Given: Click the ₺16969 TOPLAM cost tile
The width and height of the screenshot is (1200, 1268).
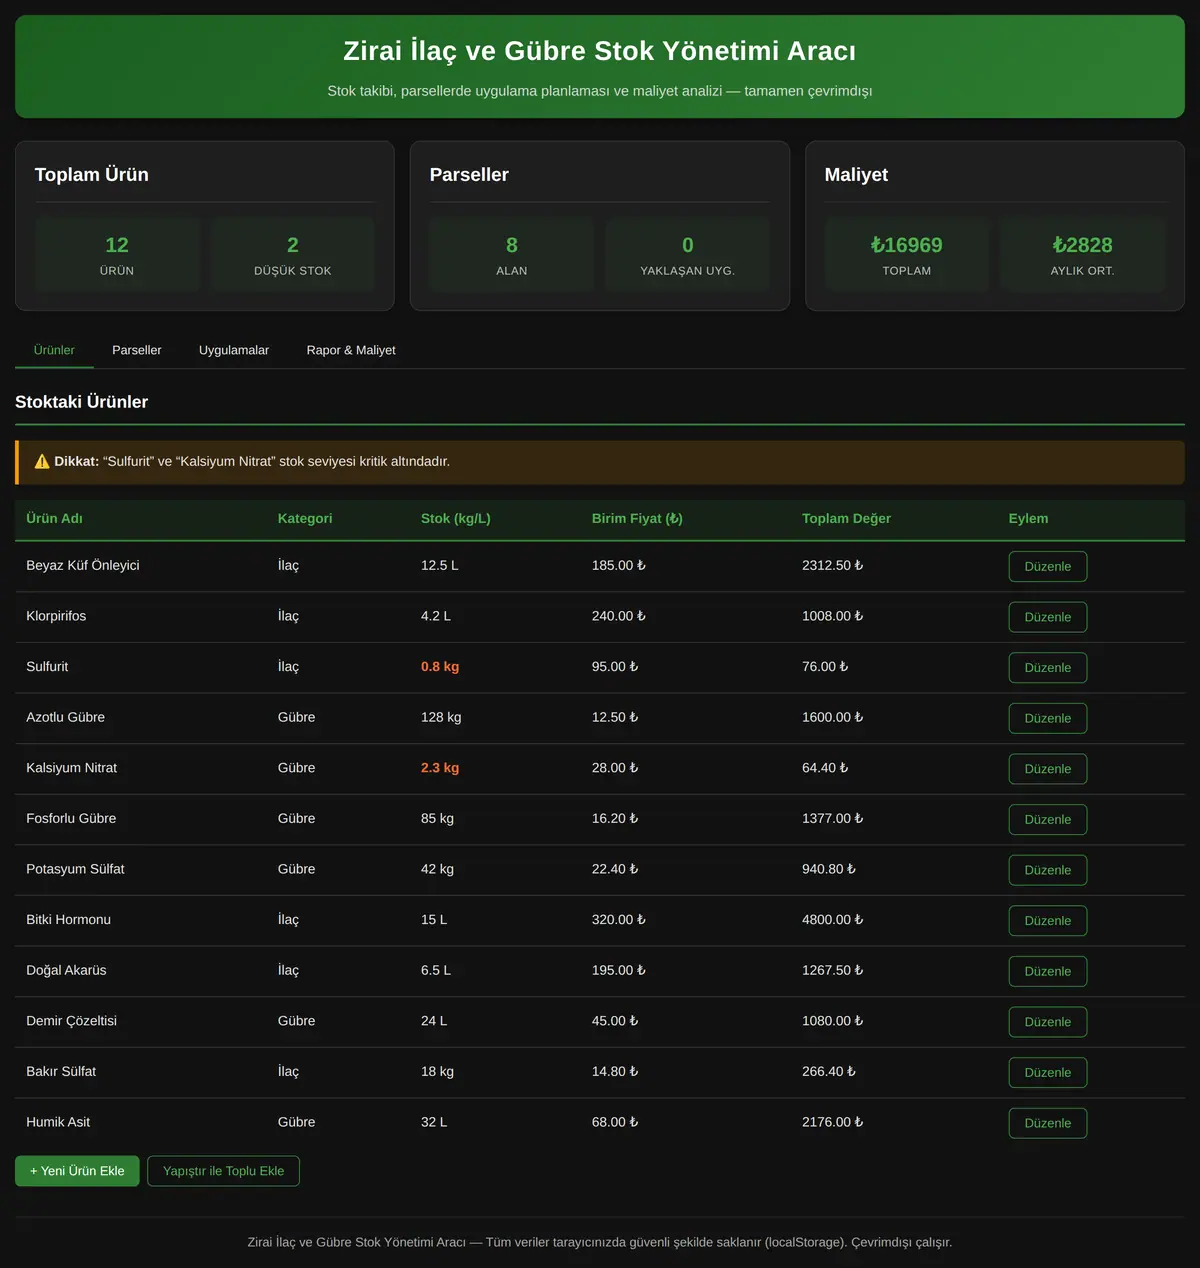Looking at the screenshot, I should coord(907,255).
